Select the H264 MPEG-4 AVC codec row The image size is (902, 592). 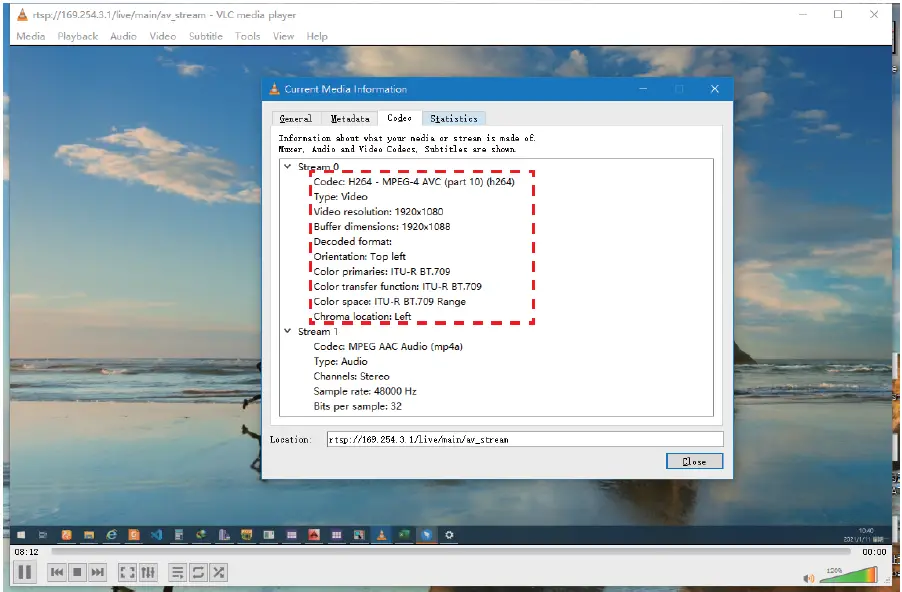pyautogui.click(x=414, y=182)
